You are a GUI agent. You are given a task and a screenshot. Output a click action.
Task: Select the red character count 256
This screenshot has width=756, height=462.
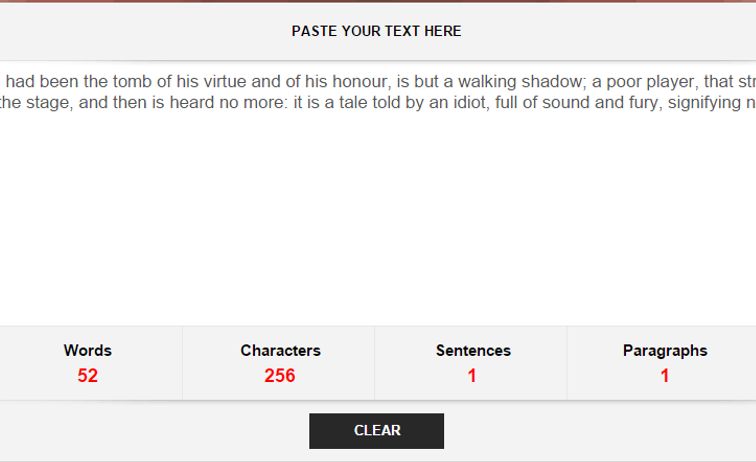click(x=280, y=376)
